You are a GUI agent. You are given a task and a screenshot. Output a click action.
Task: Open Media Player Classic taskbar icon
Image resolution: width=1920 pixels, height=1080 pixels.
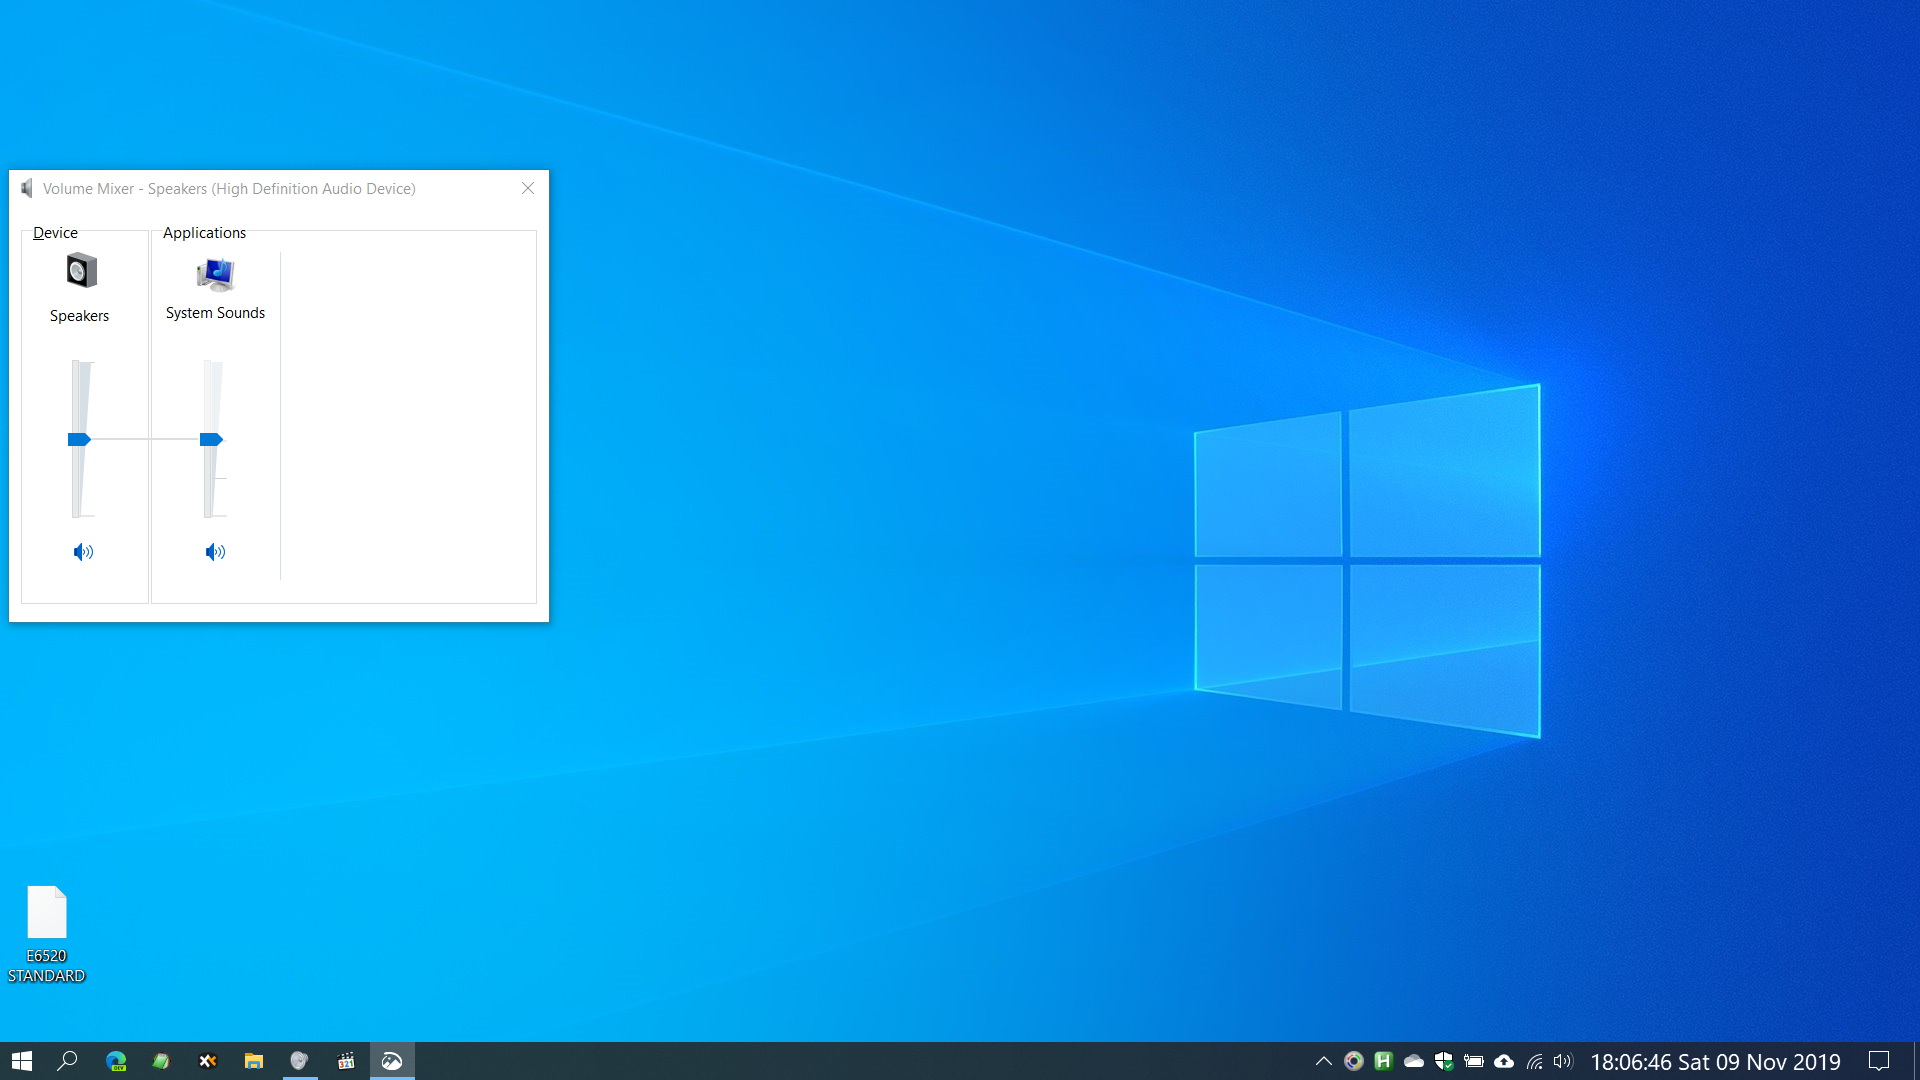[346, 1061]
